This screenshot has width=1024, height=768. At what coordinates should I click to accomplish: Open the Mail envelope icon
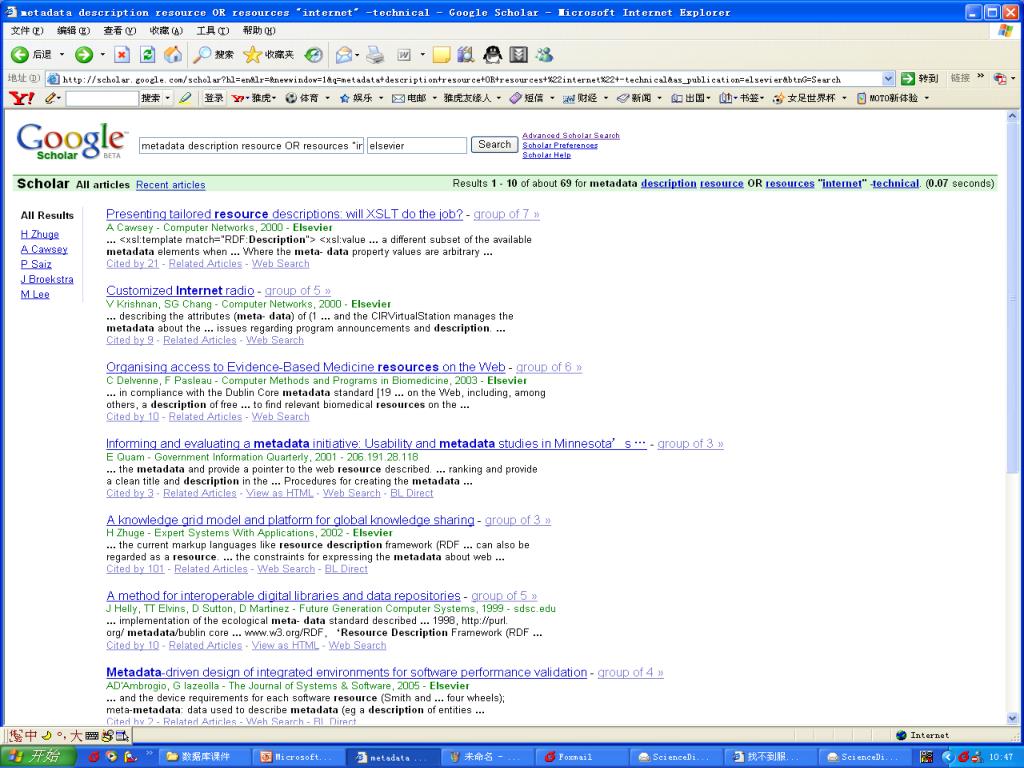point(343,55)
